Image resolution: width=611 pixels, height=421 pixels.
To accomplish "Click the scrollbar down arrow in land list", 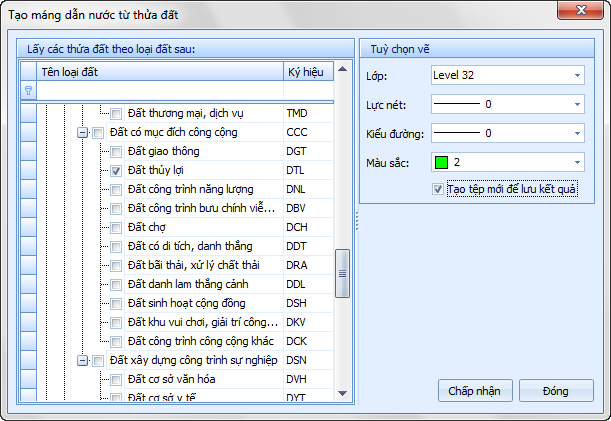I will (x=342, y=393).
